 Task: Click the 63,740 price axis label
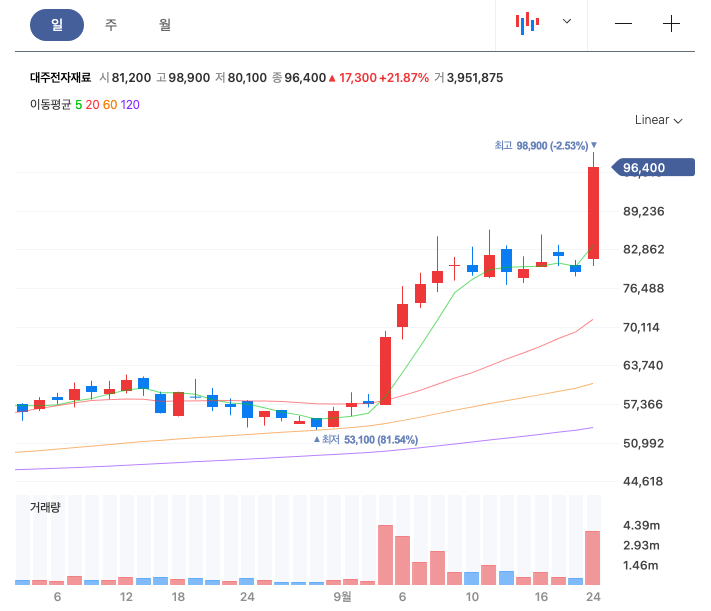(x=643, y=366)
